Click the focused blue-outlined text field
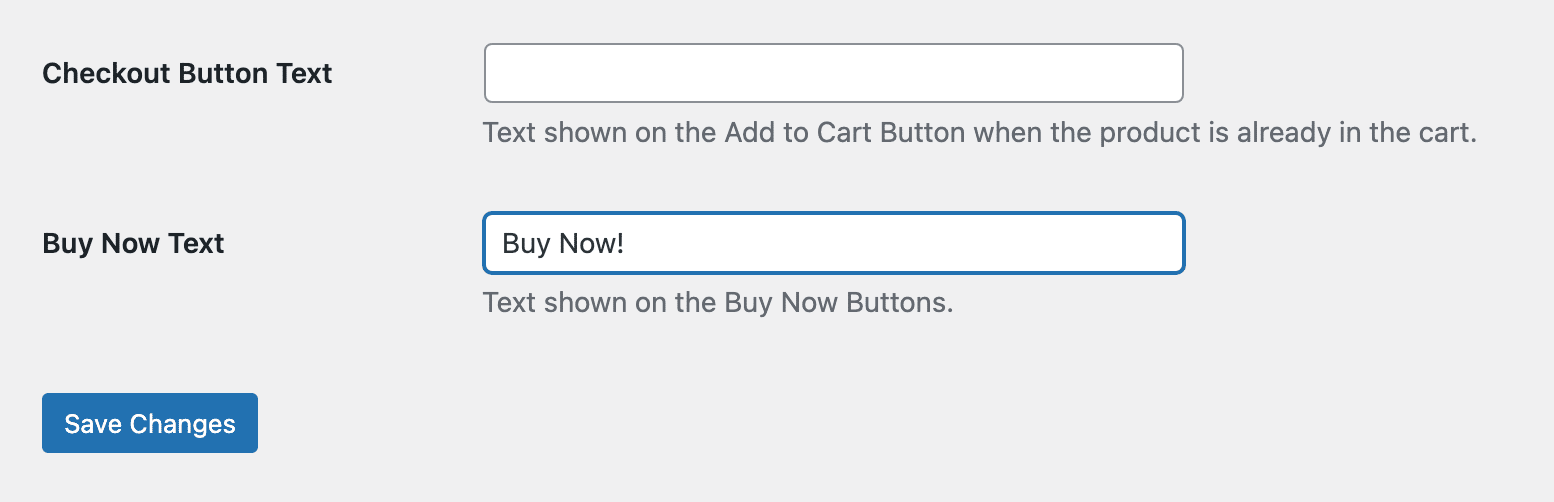 click(x=833, y=243)
